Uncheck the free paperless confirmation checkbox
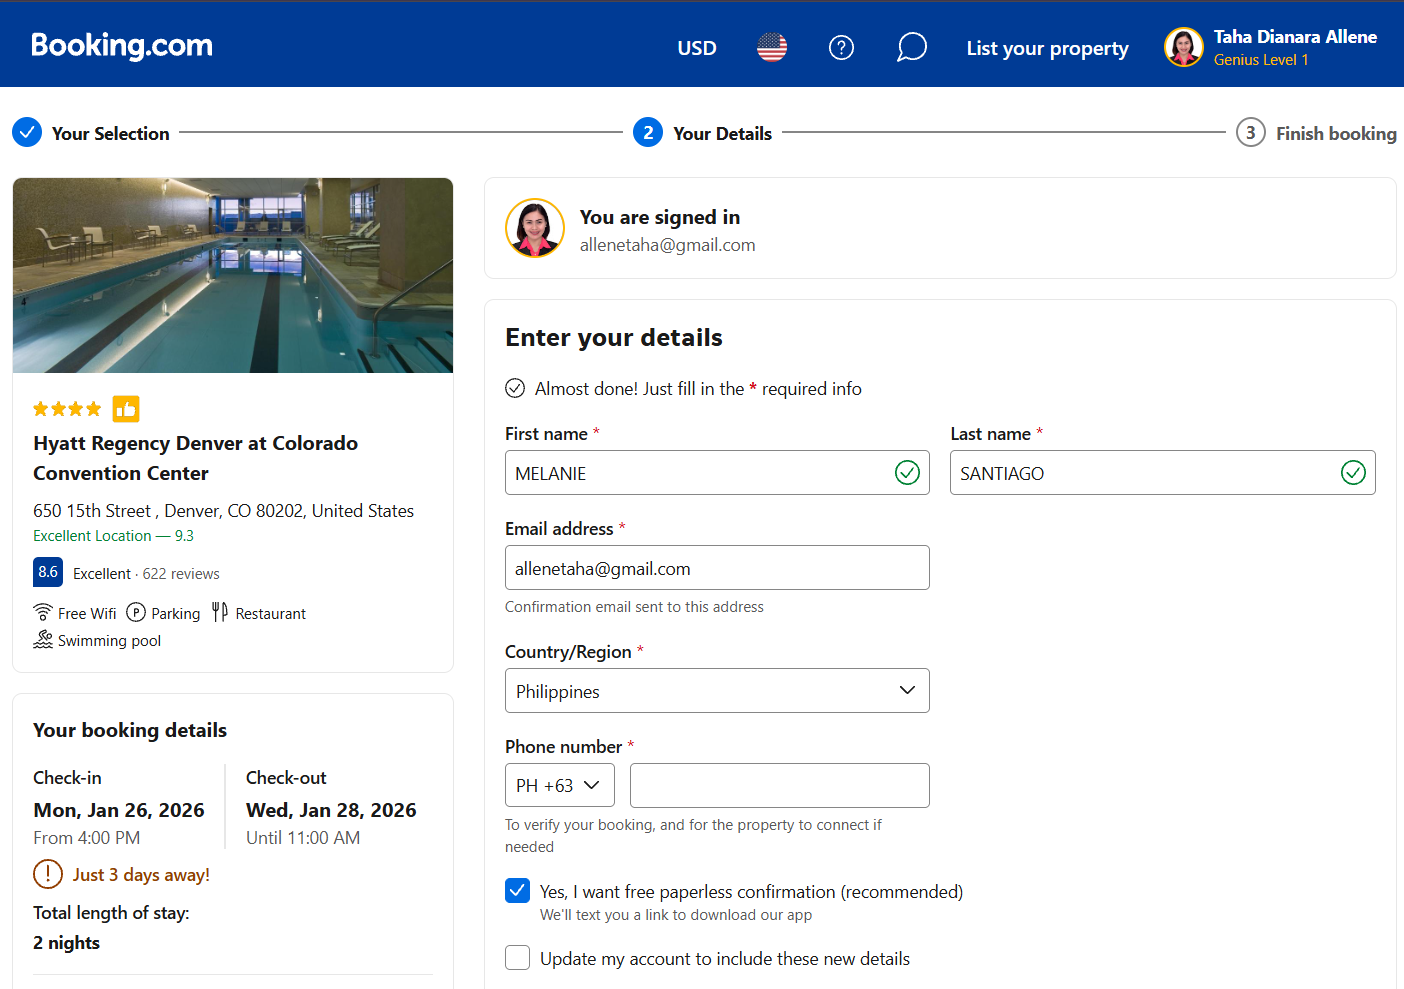 coord(518,890)
